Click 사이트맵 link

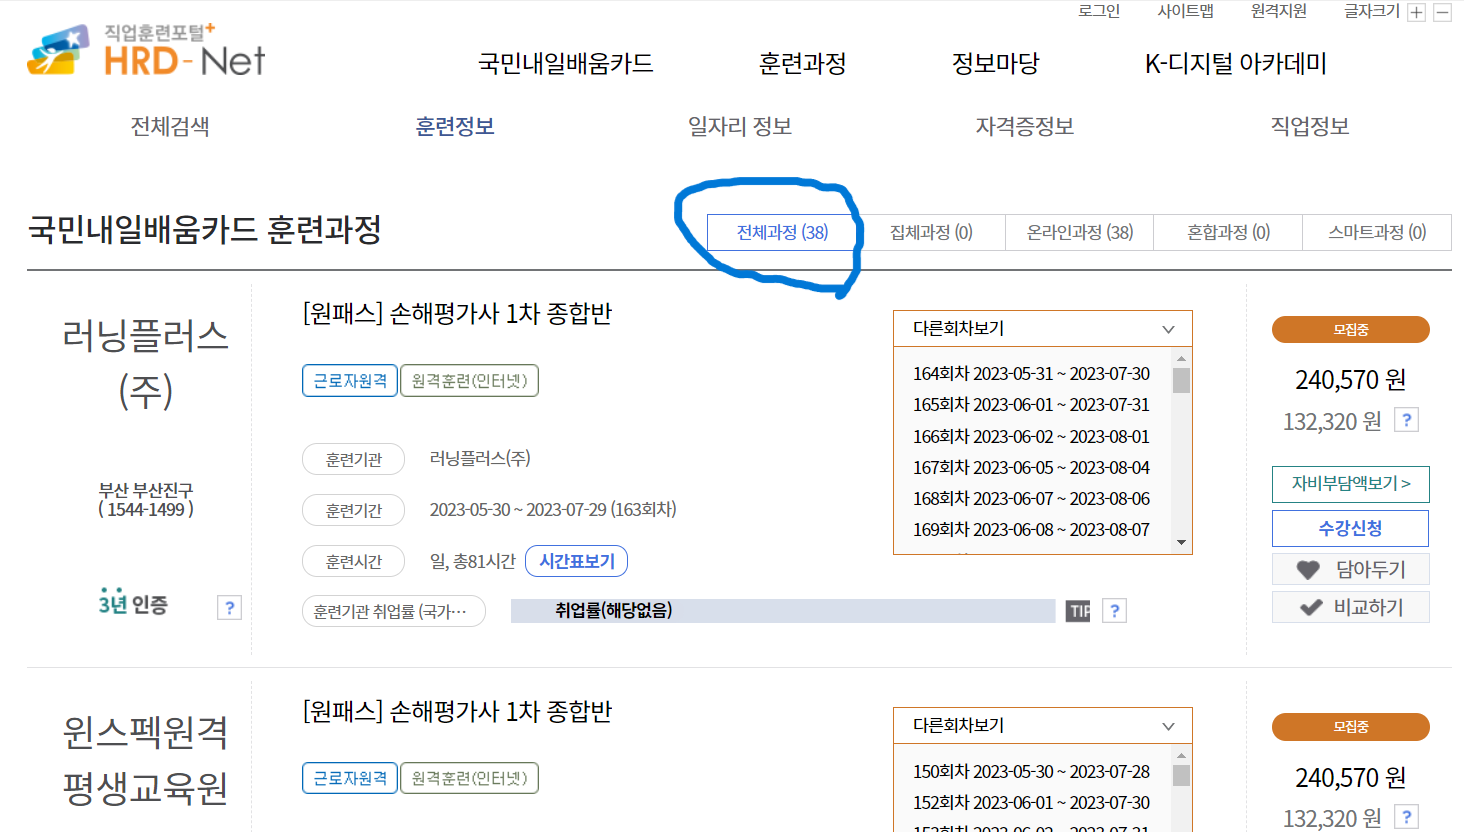click(x=1185, y=11)
